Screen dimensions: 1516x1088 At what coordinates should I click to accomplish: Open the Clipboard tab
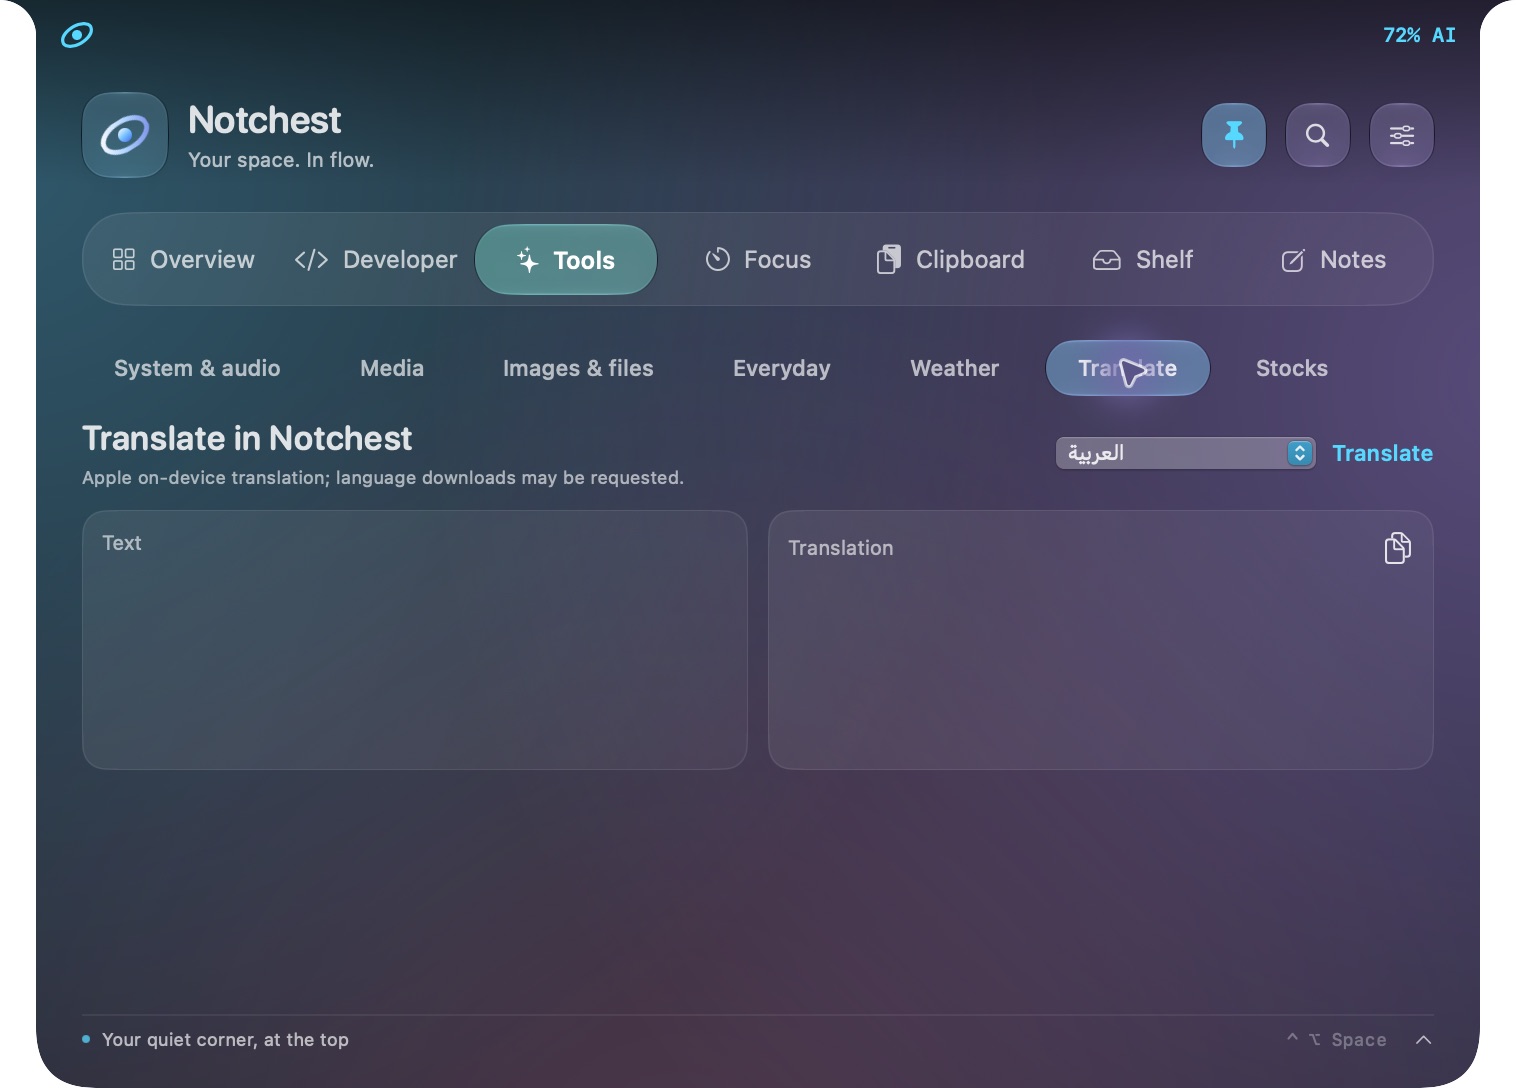[x=950, y=260]
